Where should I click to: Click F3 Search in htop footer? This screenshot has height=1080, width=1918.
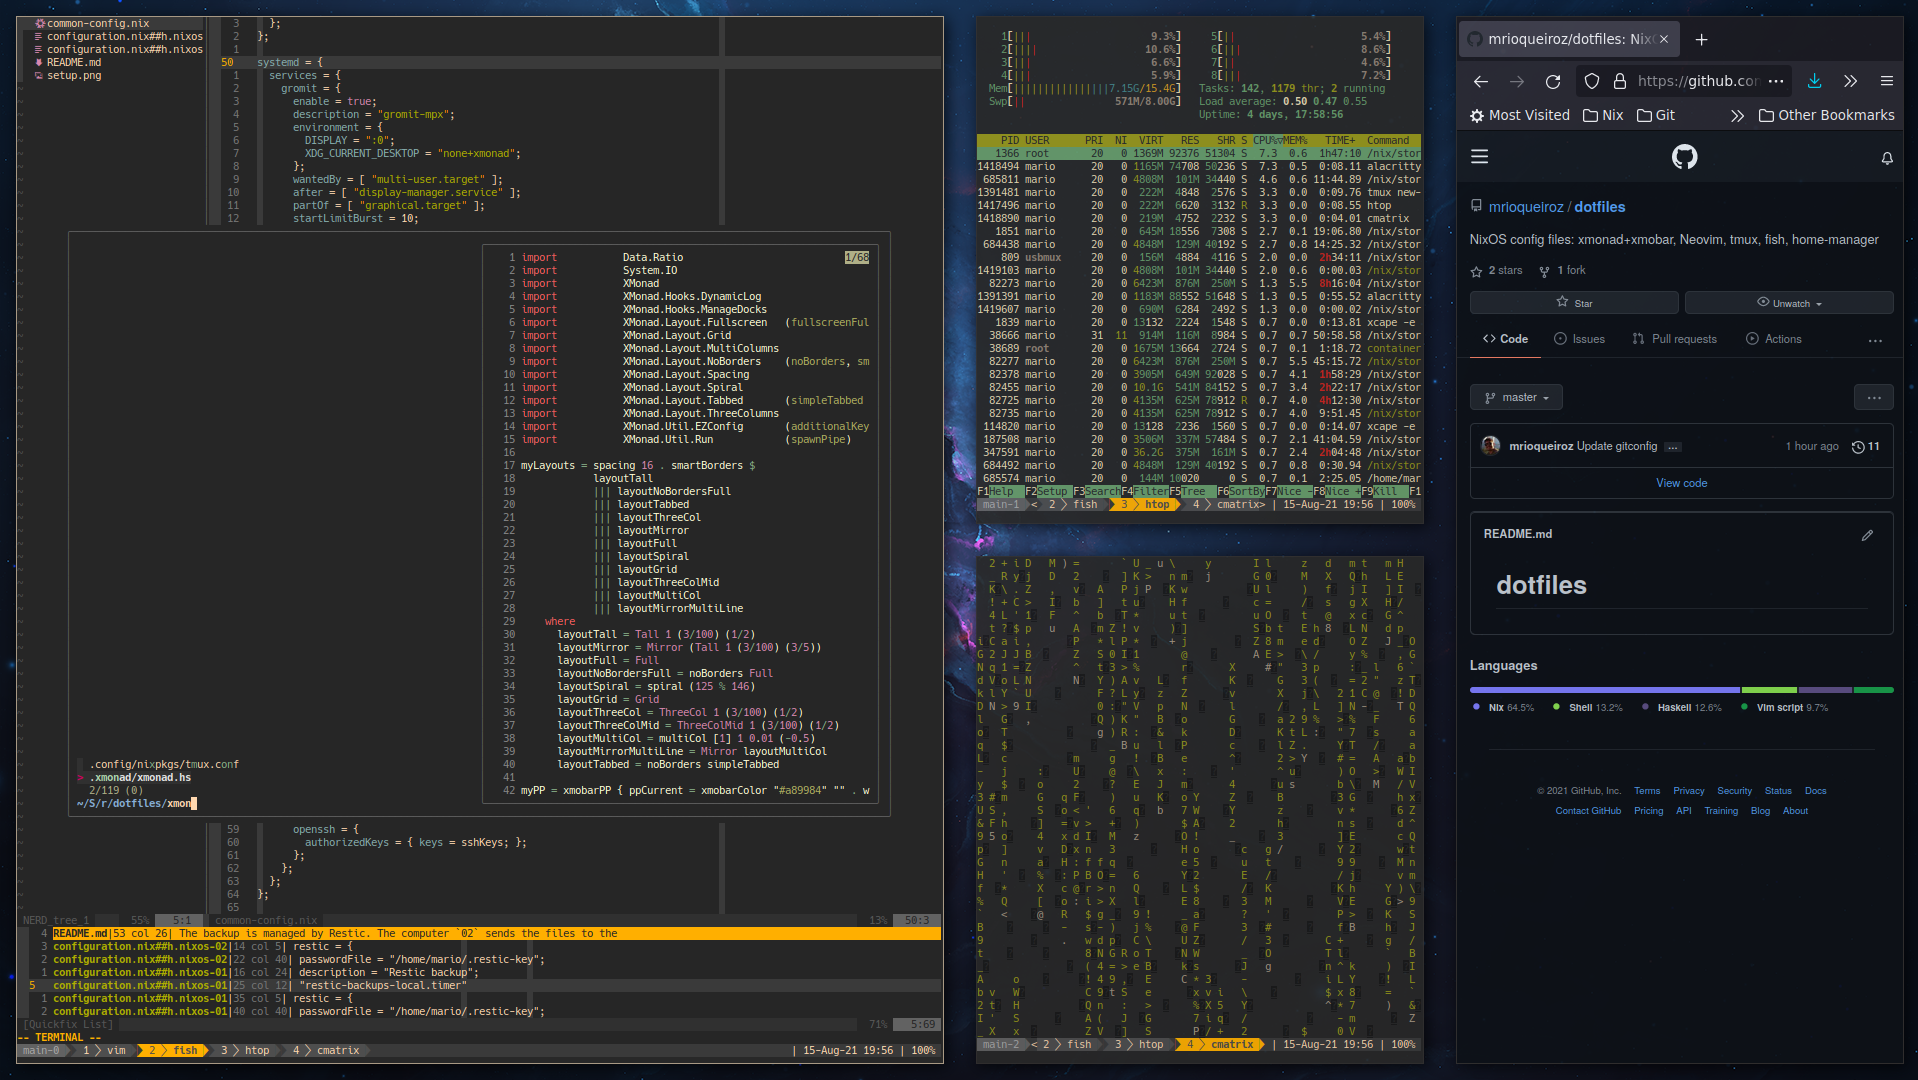[x=1096, y=492]
